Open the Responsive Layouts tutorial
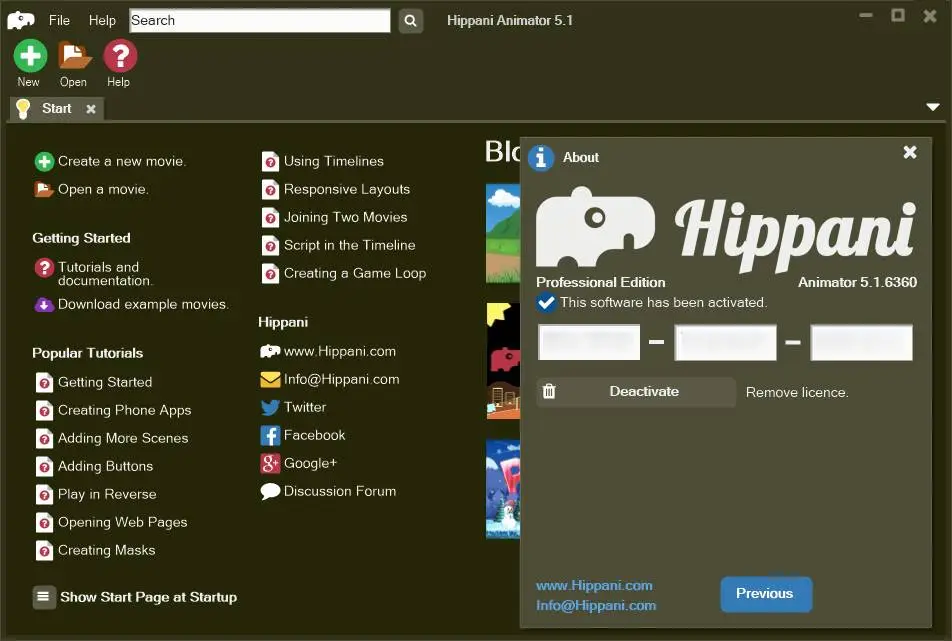 (x=347, y=189)
